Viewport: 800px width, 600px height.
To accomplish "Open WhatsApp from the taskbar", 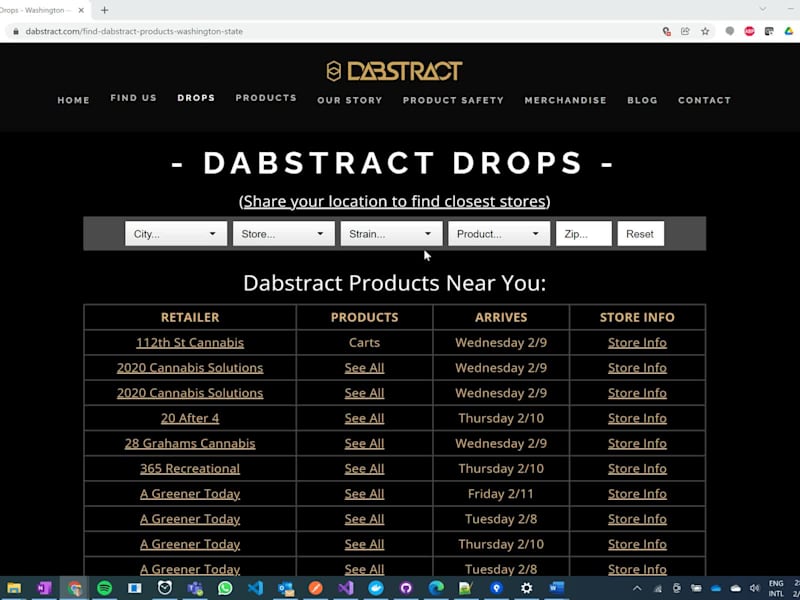I will 225,588.
